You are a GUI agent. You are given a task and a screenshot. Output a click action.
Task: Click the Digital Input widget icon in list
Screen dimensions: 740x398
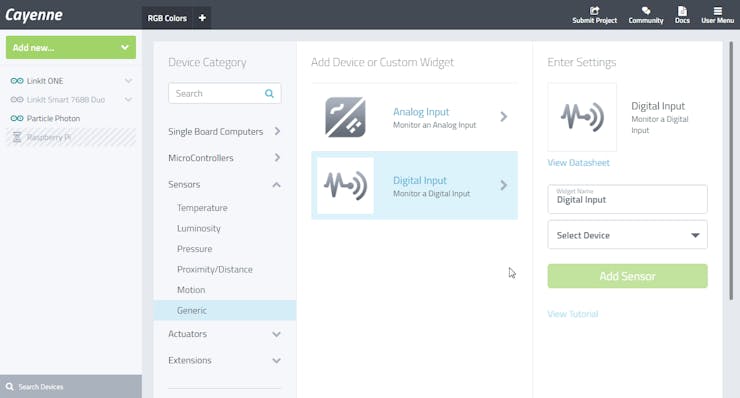point(345,186)
